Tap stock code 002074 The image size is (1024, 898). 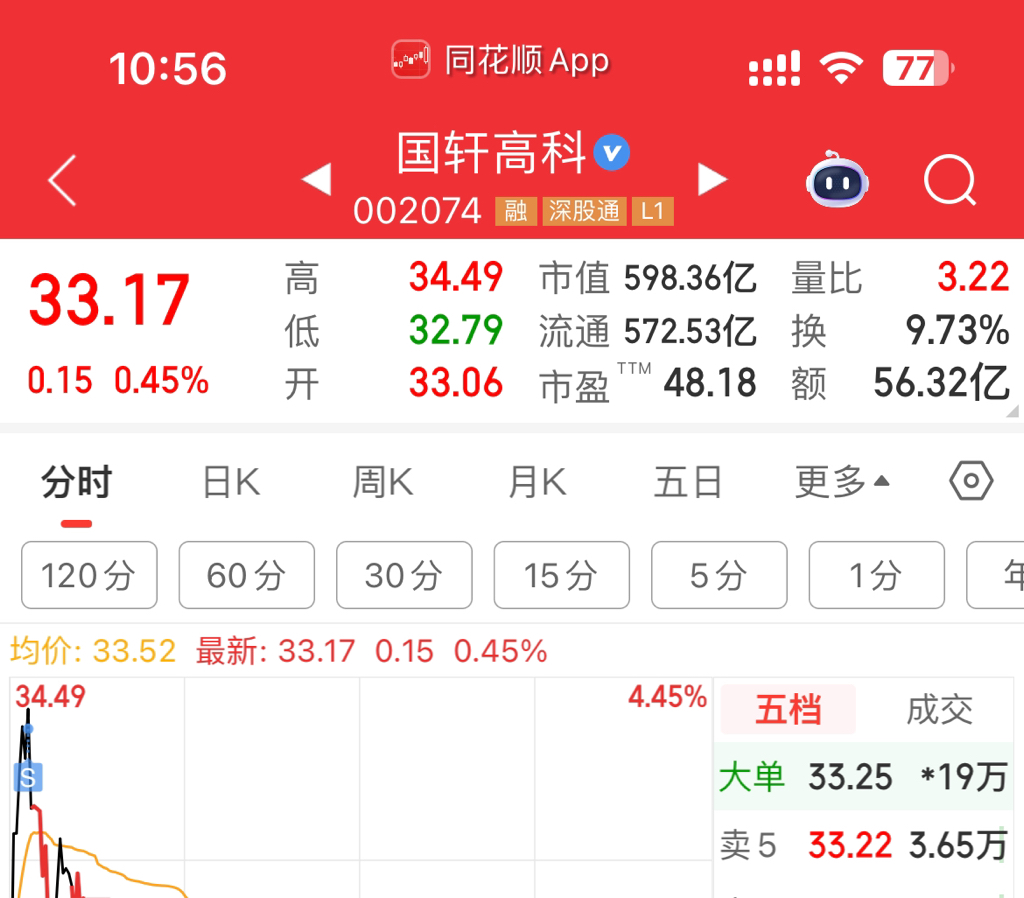click(417, 211)
